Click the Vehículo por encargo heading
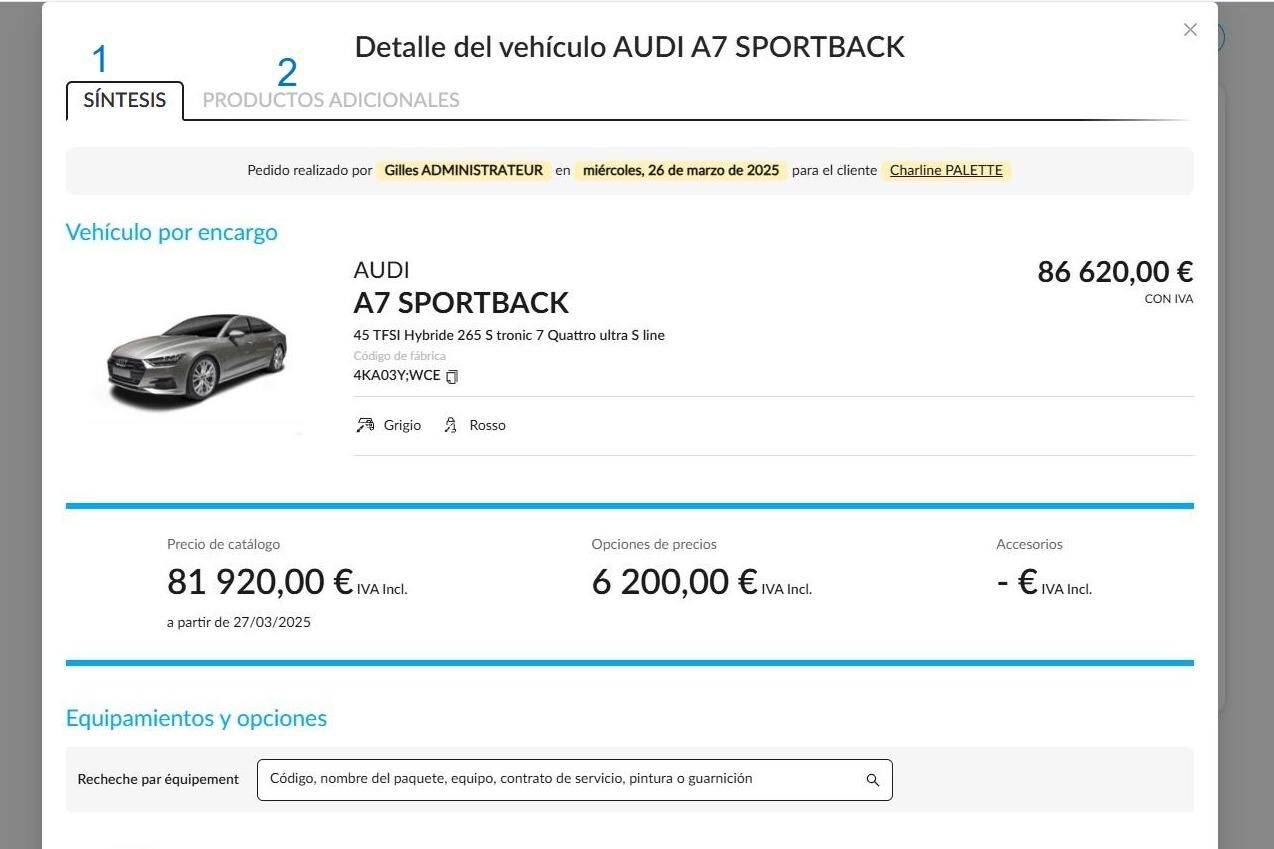This screenshot has width=1274, height=849. pyautogui.click(x=171, y=232)
